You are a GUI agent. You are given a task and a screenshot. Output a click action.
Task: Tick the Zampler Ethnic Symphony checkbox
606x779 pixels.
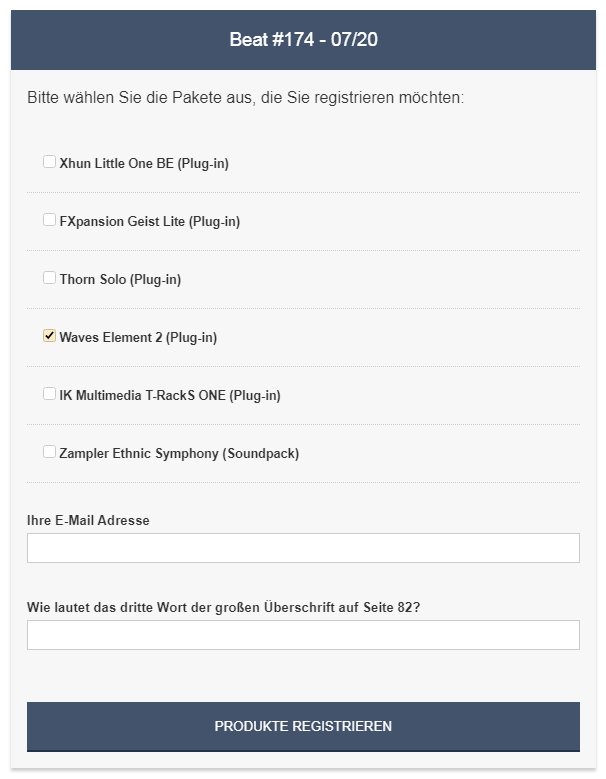pyautogui.click(x=49, y=452)
